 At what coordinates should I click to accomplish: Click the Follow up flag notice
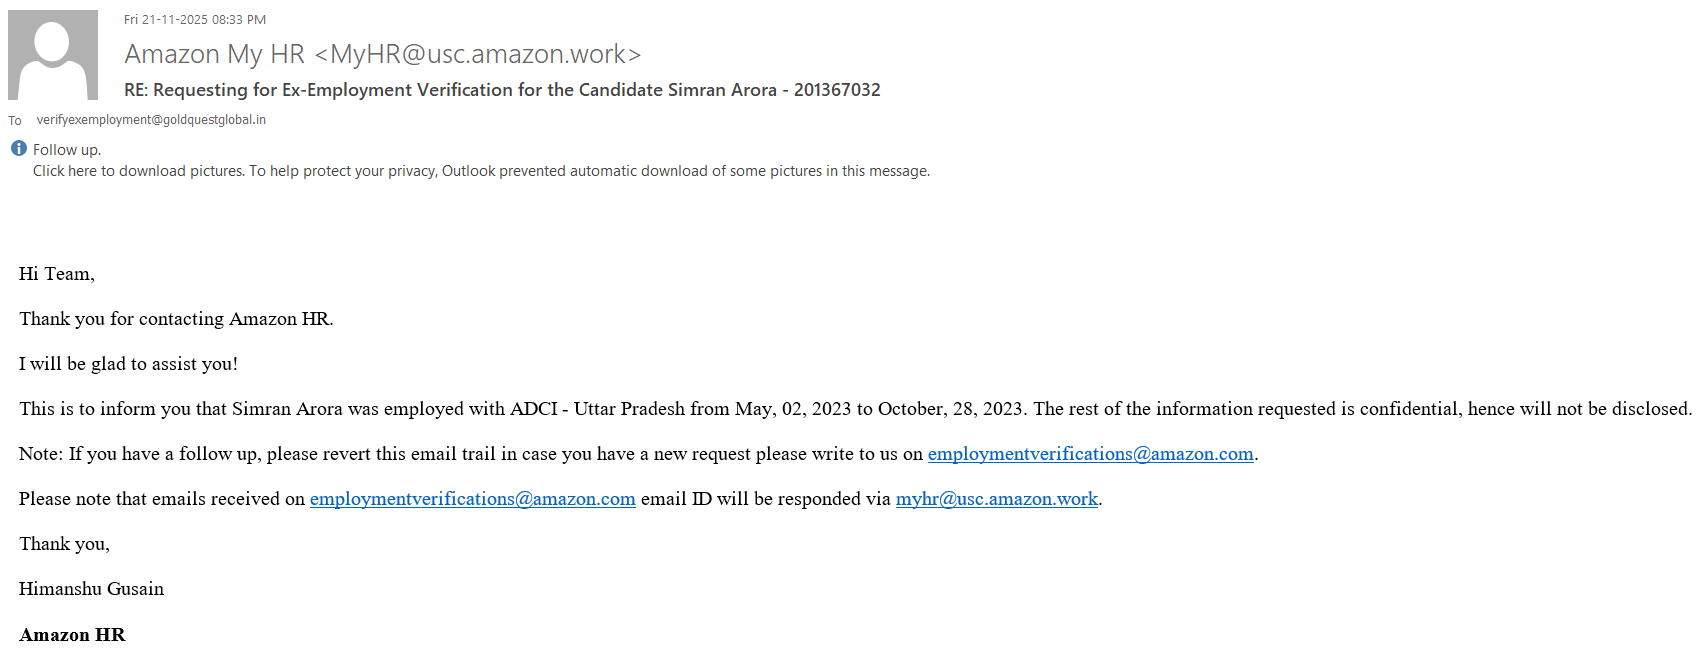pos(67,150)
